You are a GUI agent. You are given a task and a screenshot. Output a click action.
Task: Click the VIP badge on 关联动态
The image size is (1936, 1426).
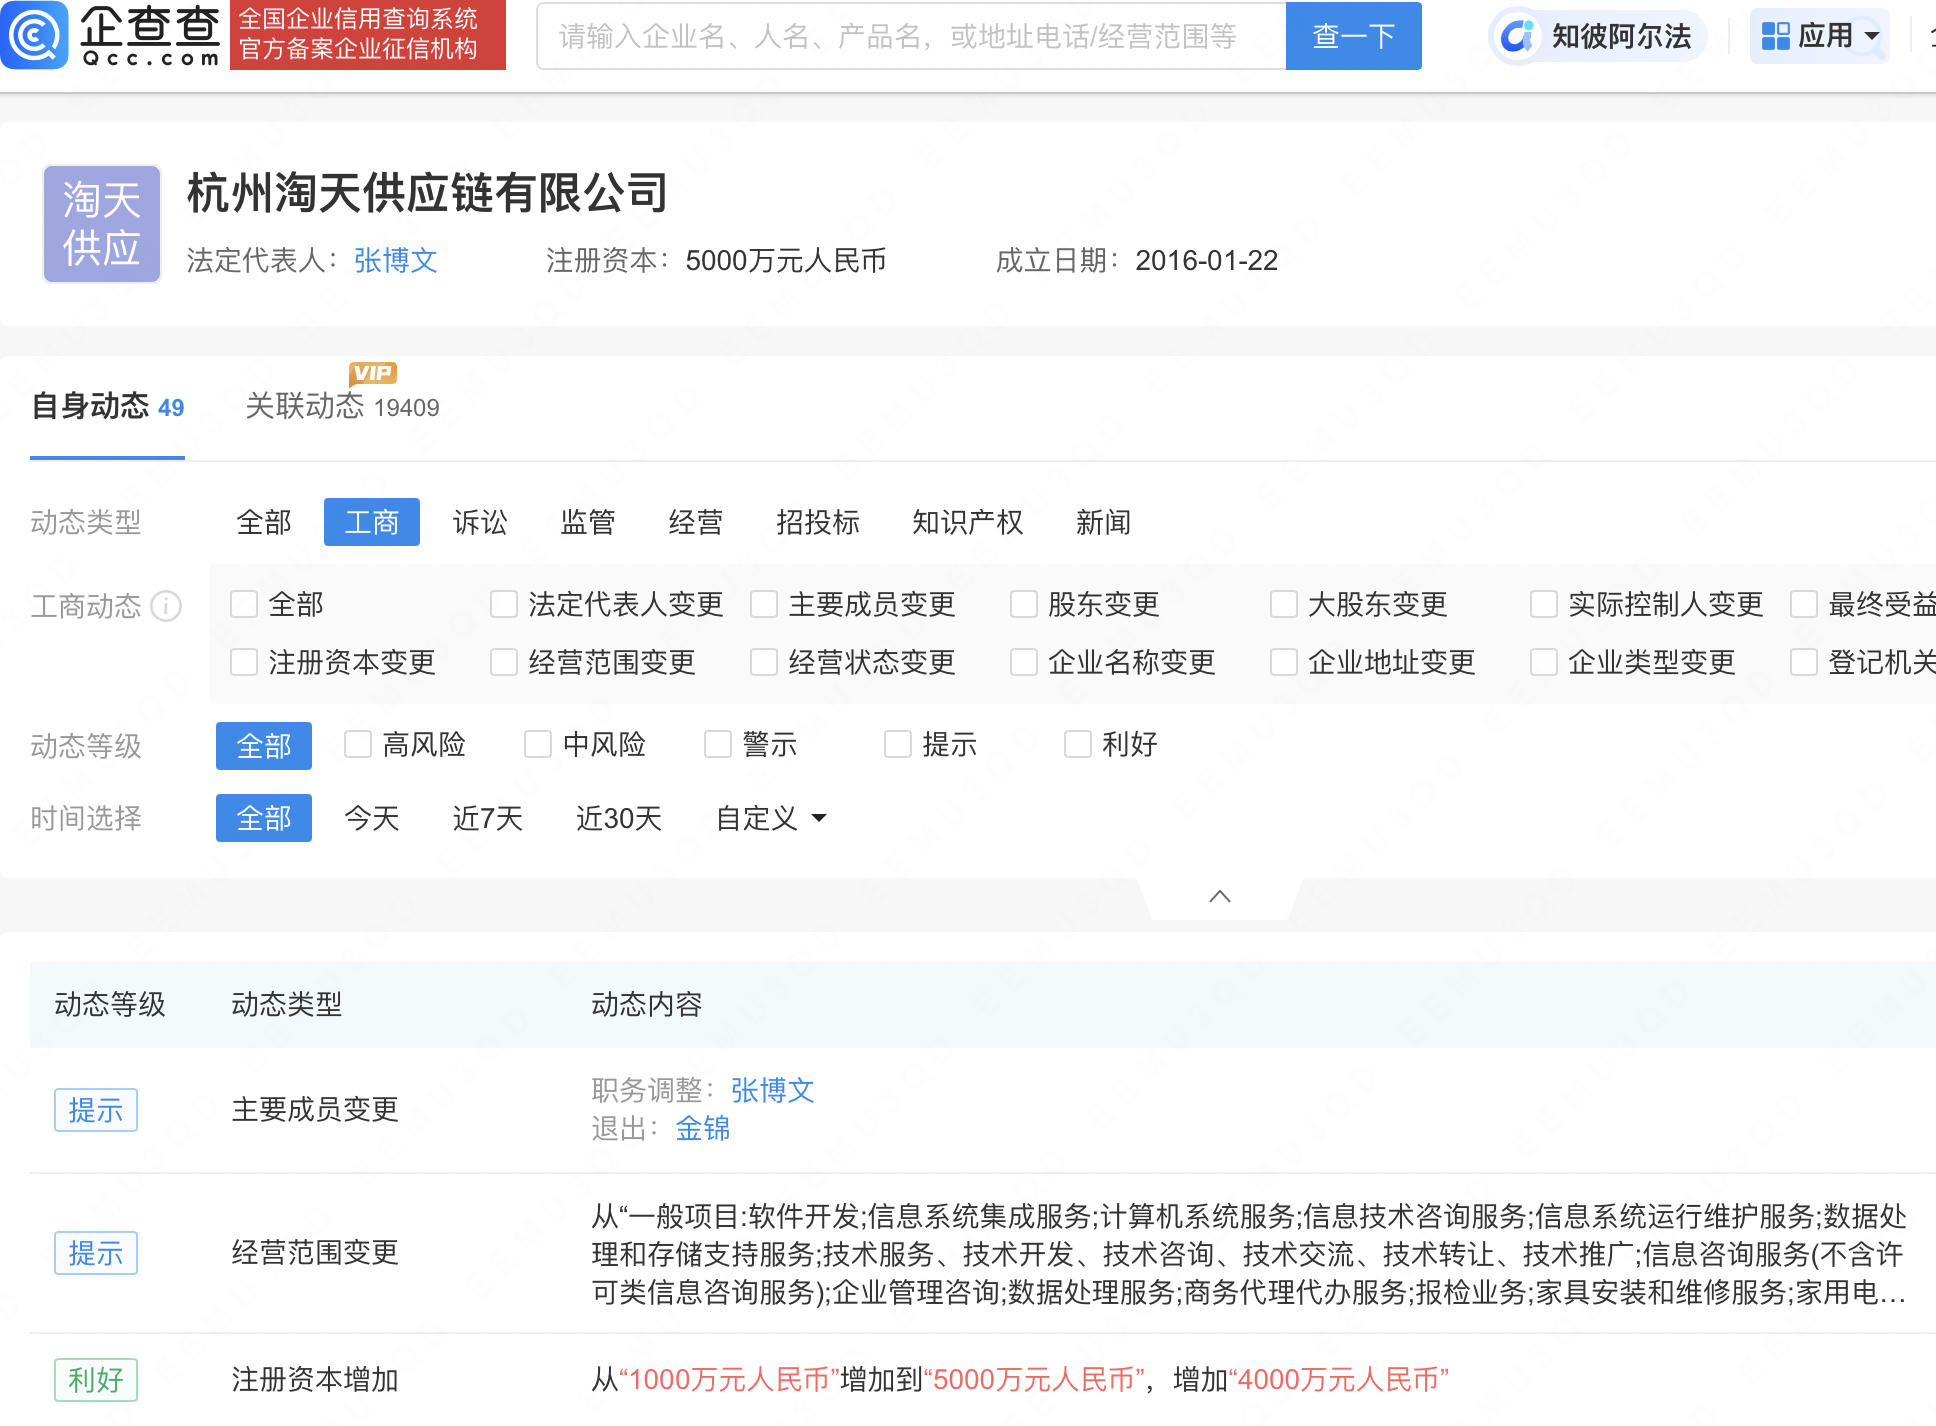373,373
